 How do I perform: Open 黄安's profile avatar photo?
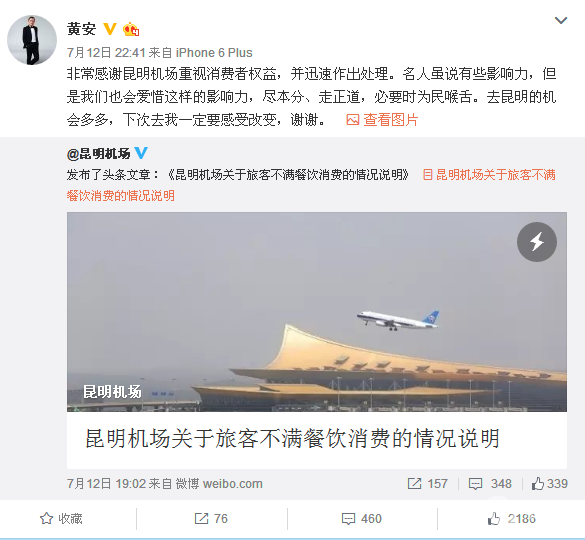[x=32, y=40]
